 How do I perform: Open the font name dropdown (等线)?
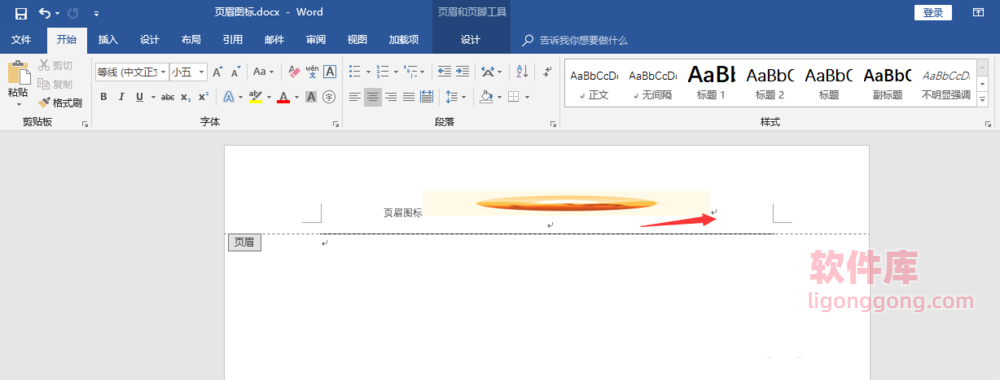point(163,72)
